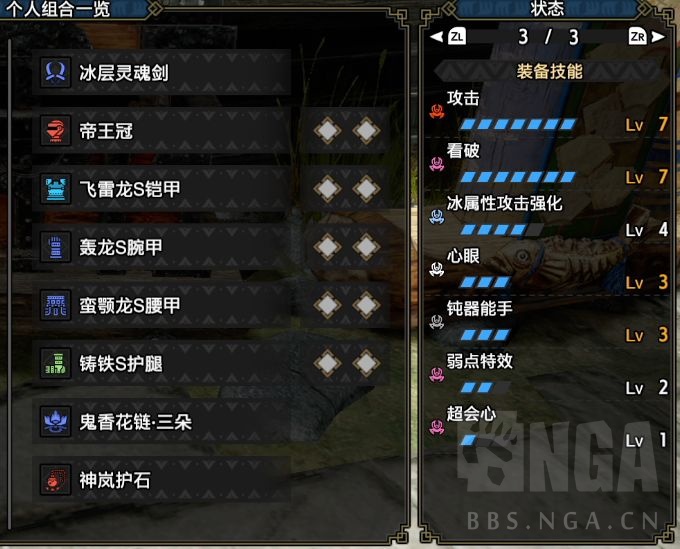
Task: Go to next status page with ZR arrow
Action: 647,37
